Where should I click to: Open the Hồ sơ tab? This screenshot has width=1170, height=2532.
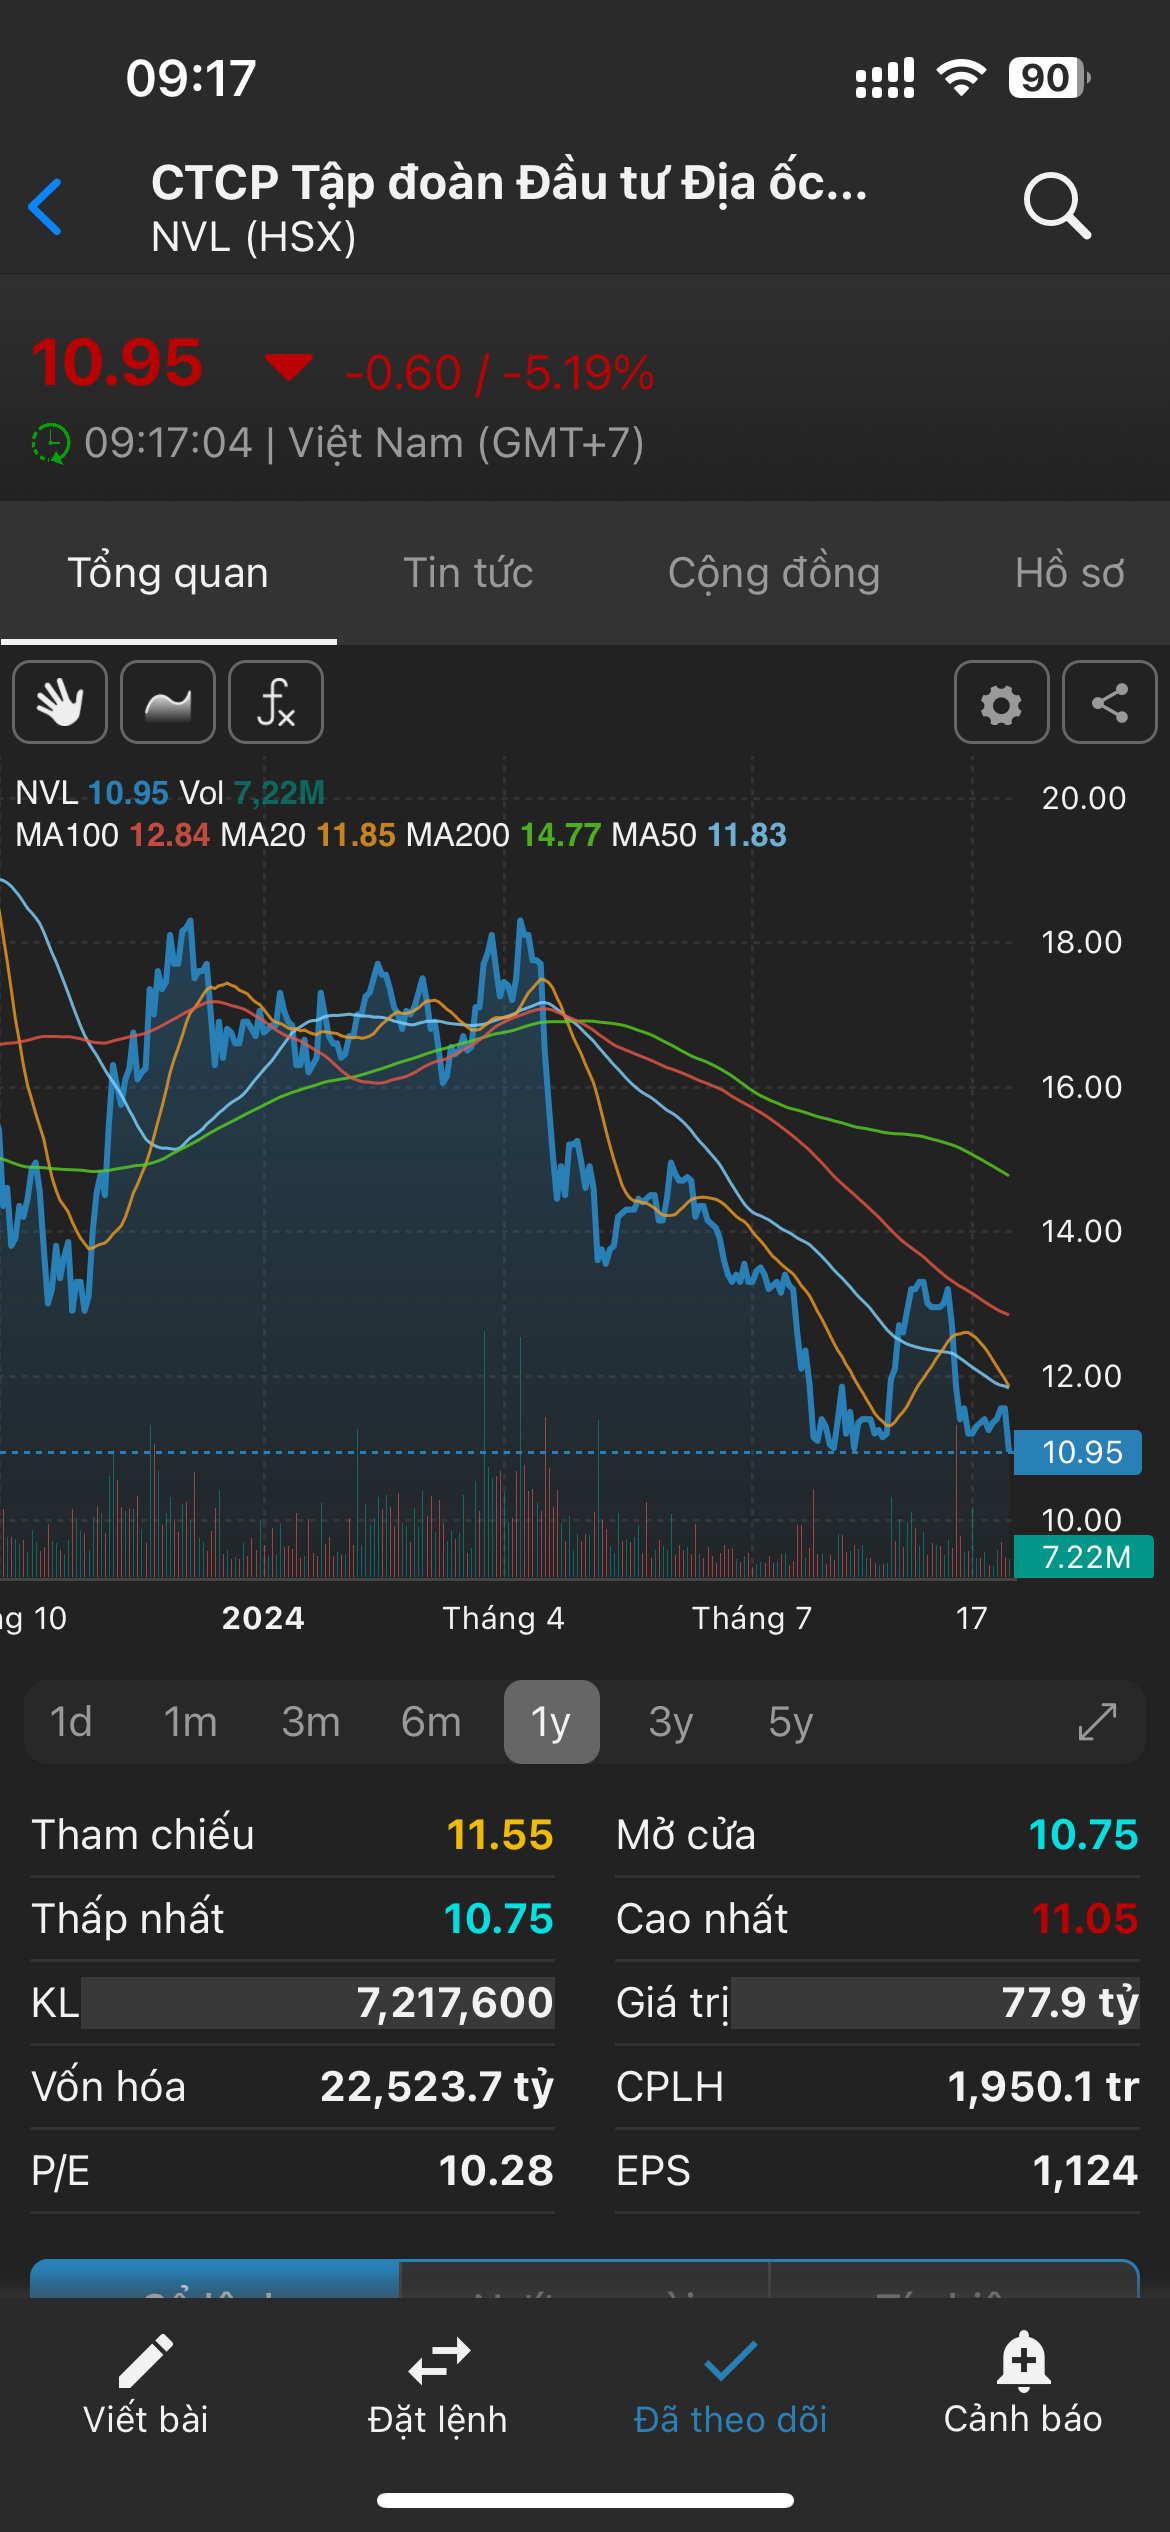pos(1069,573)
